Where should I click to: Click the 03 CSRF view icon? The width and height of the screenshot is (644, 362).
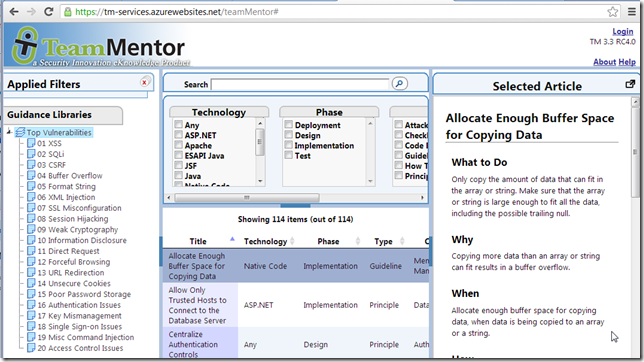pos(31,164)
